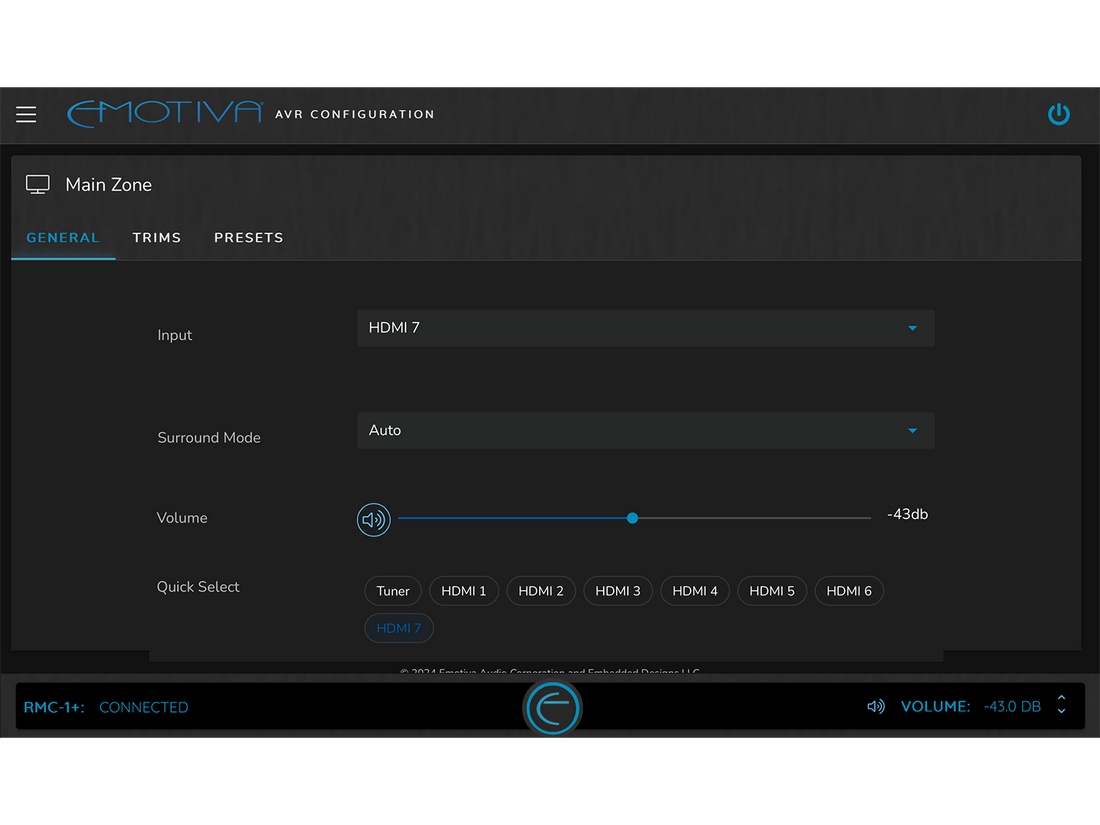Click the round Emotiva emblem in footer

click(x=552, y=707)
